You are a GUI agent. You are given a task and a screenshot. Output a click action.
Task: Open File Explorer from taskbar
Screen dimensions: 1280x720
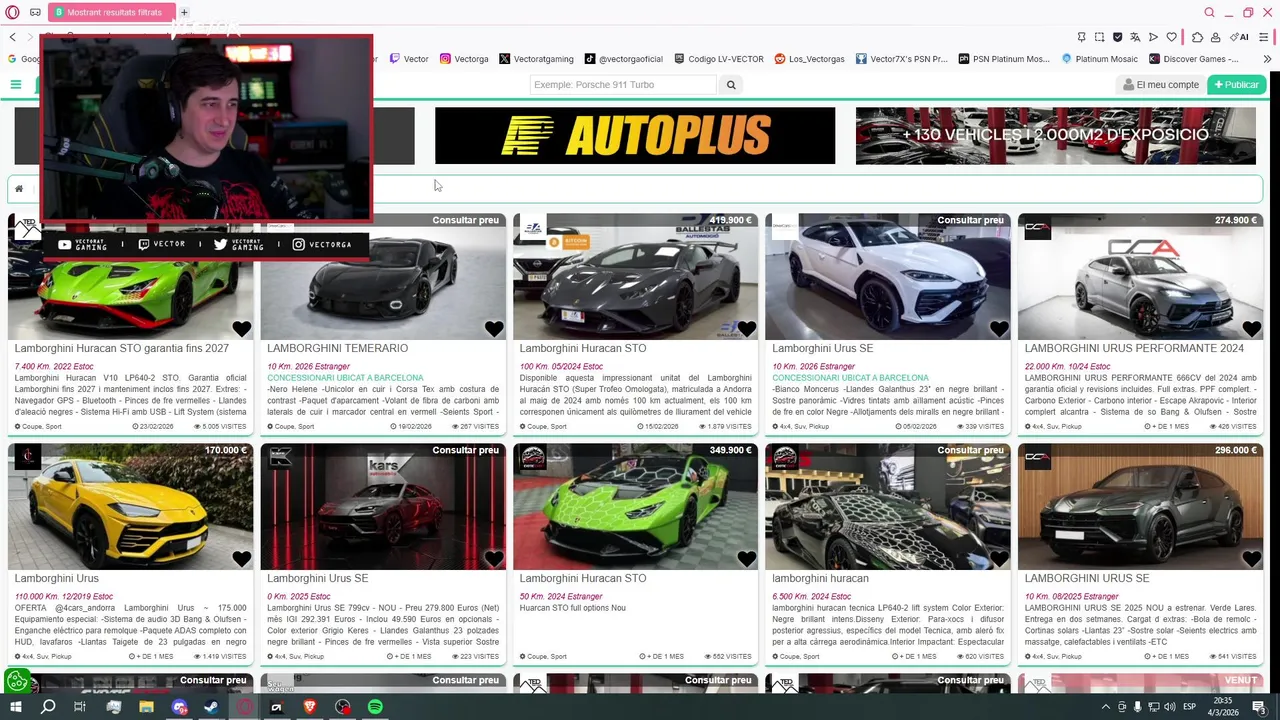[146, 707]
